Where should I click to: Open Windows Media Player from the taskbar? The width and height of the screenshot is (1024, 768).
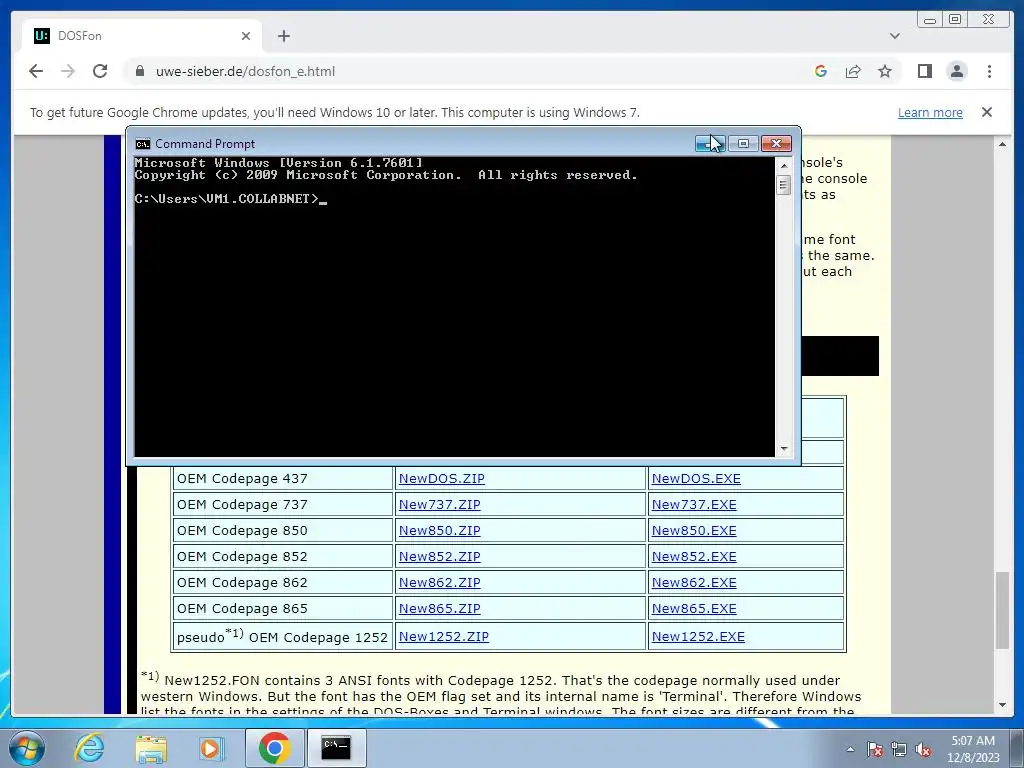[x=211, y=748]
